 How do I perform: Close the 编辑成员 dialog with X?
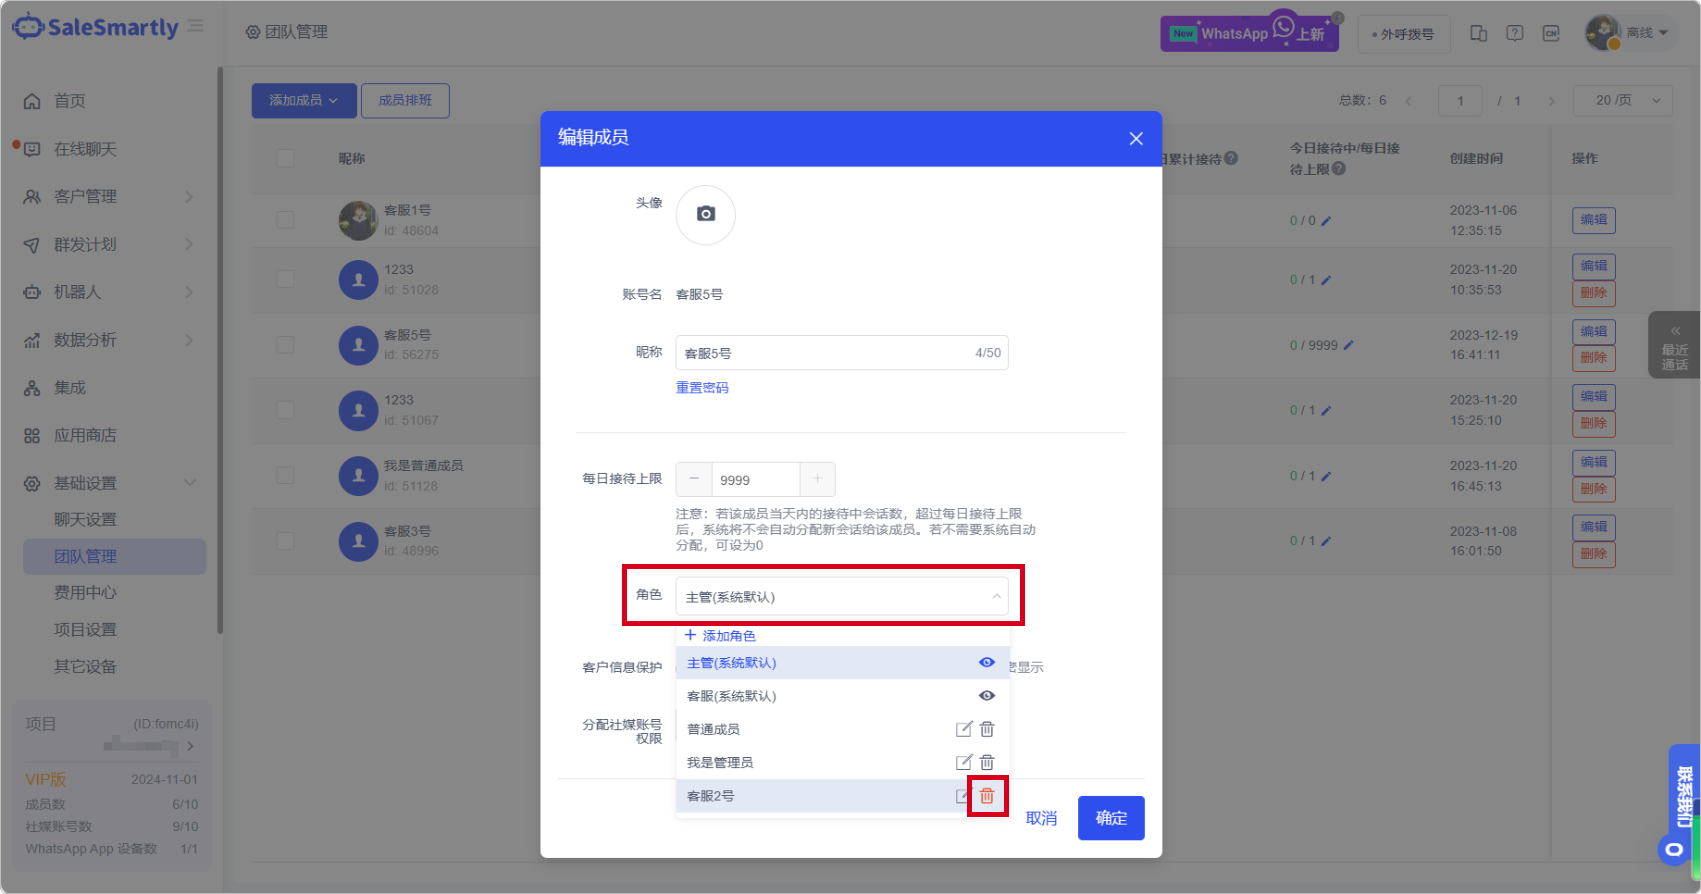click(x=1136, y=139)
